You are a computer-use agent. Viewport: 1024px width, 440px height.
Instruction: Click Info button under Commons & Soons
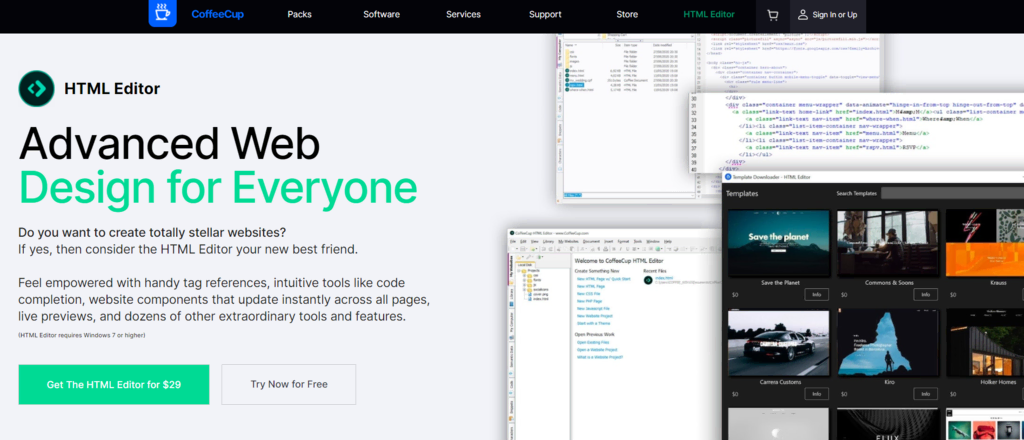(925, 295)
